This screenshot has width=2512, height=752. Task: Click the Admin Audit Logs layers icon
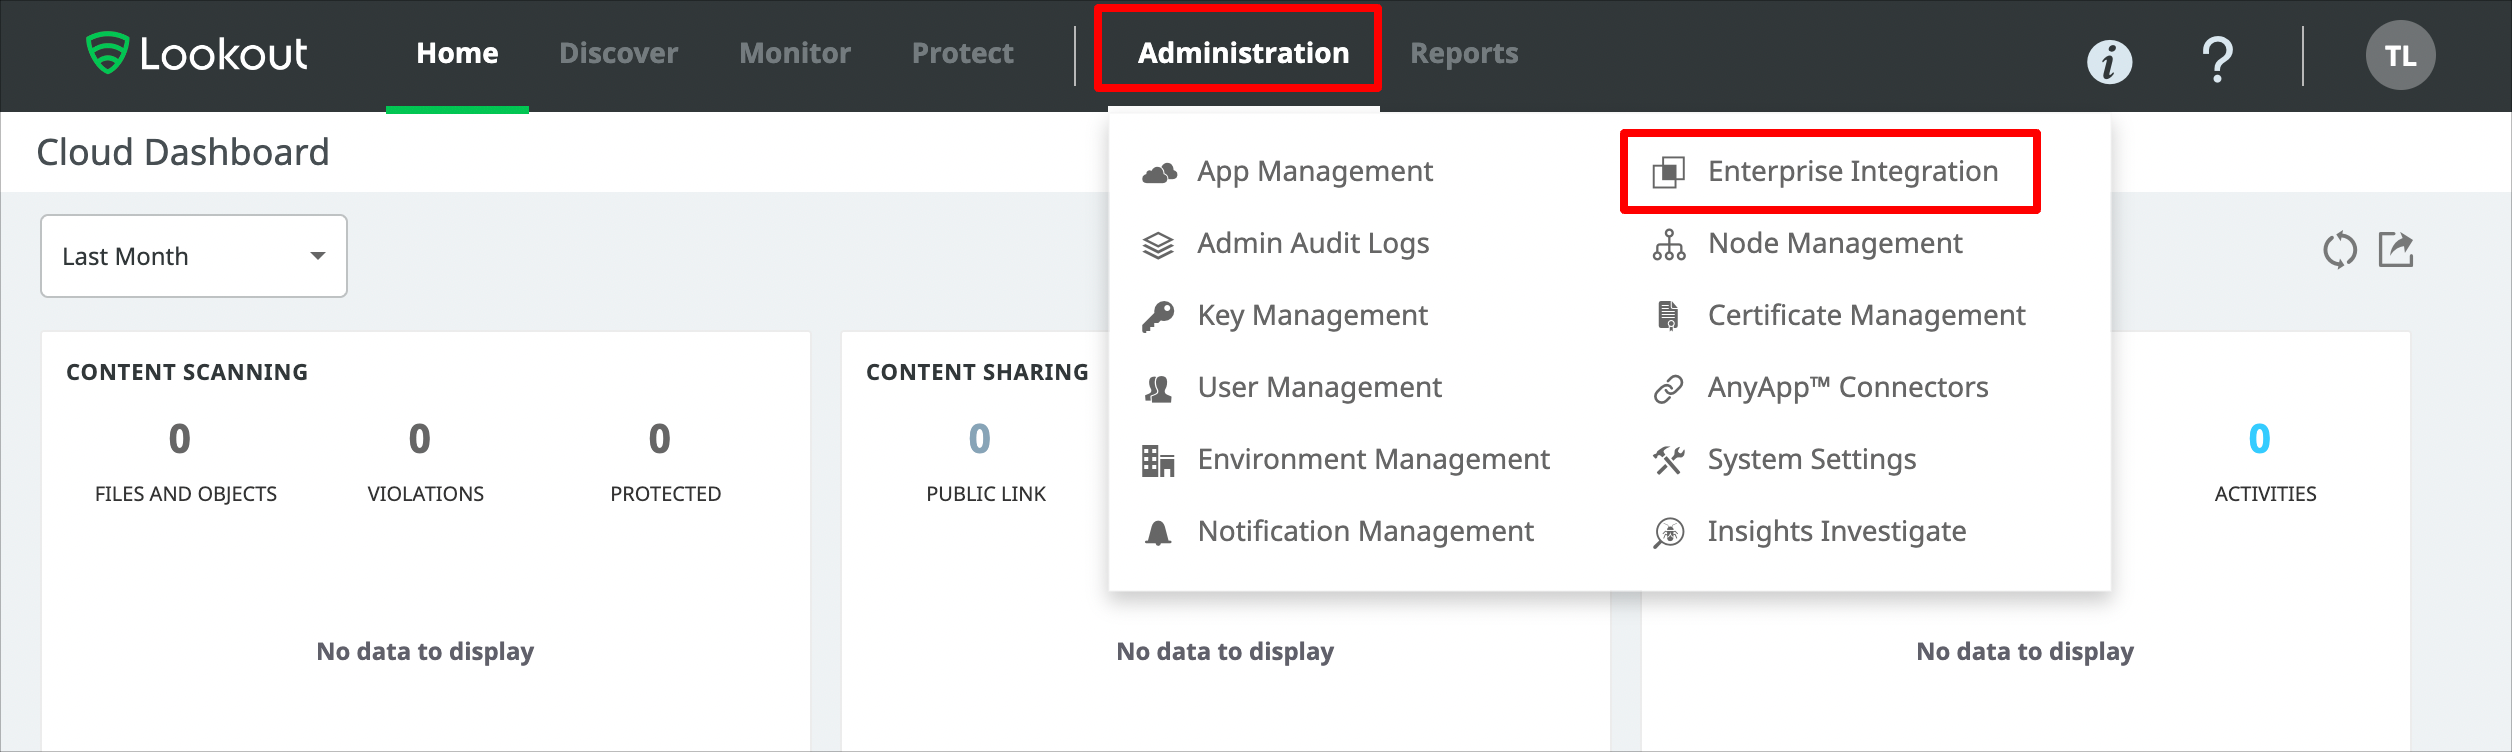click(x=1158, y=245)
